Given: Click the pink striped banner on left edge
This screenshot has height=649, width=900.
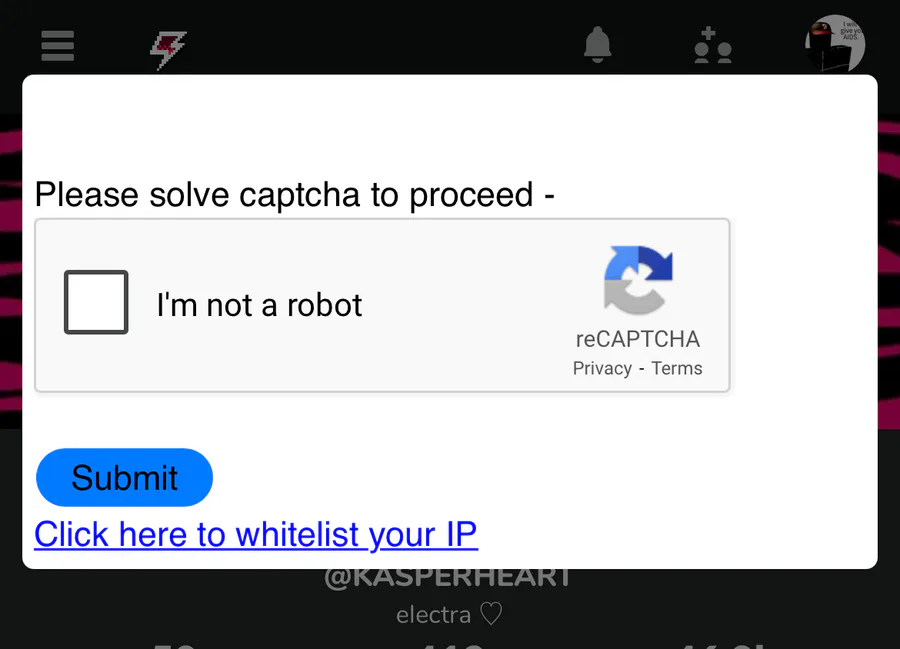Looking at the screenshot, I should pos(11,270).
